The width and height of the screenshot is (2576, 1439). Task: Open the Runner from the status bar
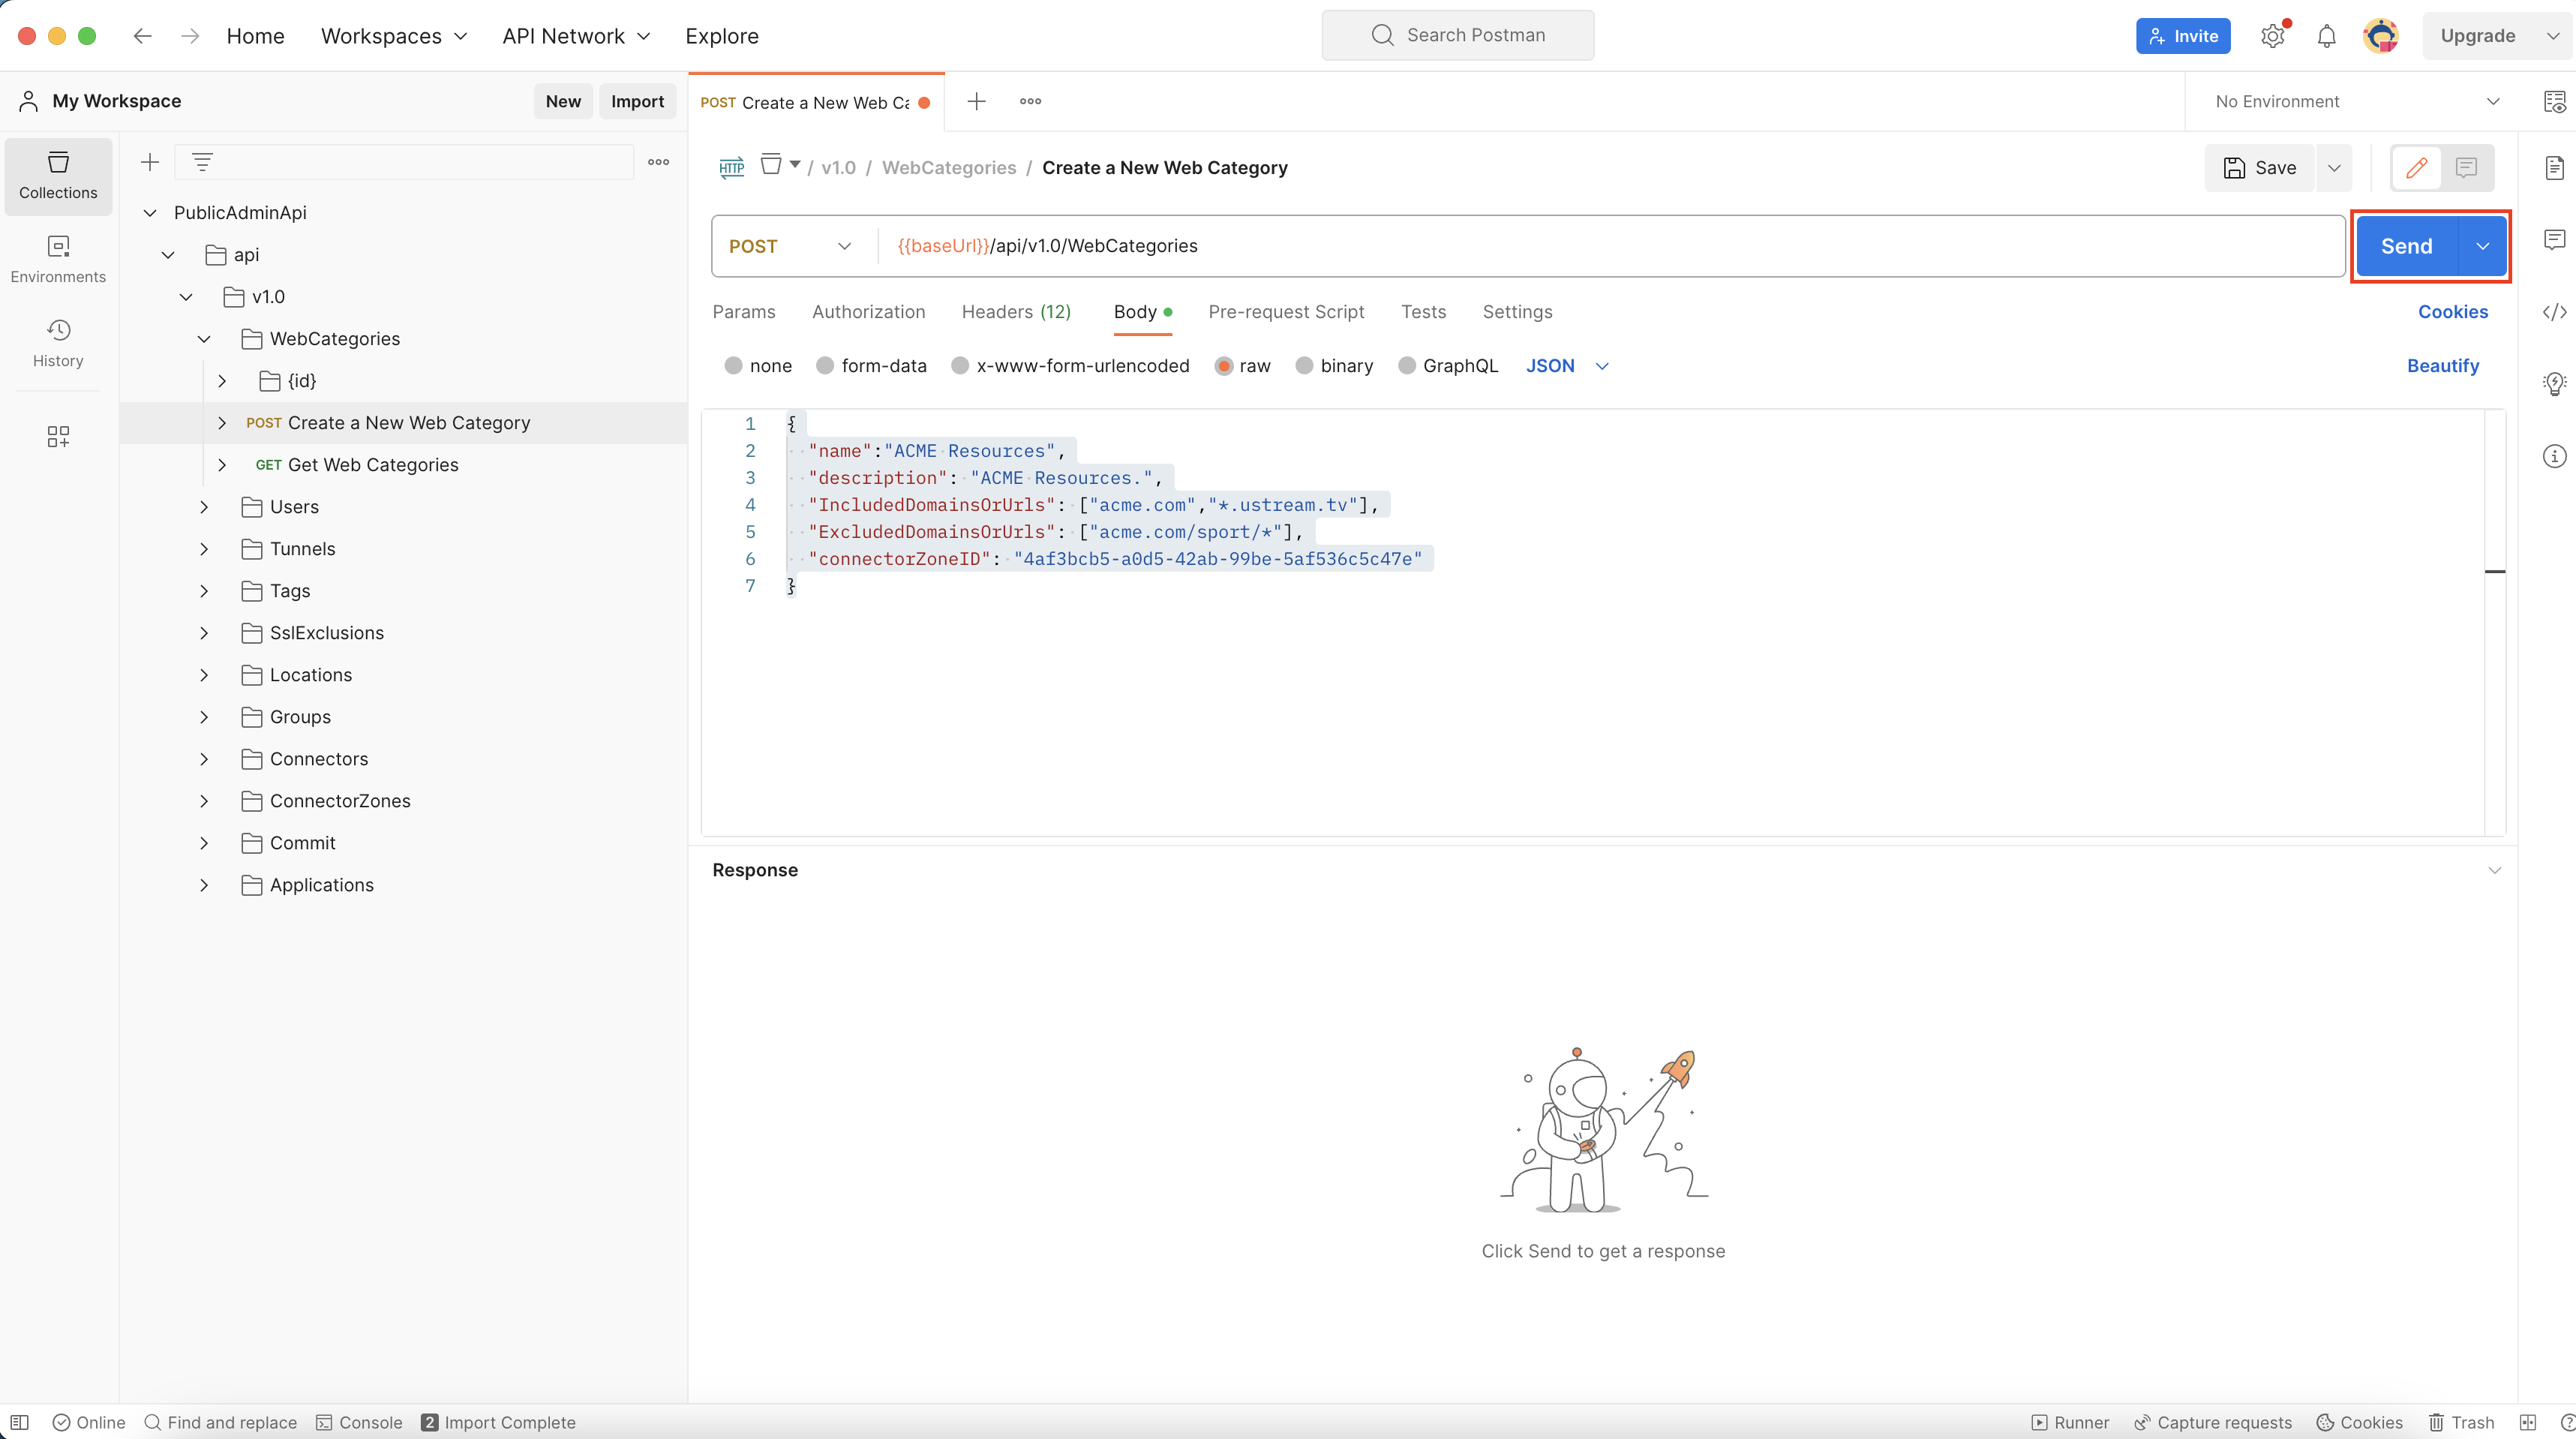[x=2070, y=1422]
